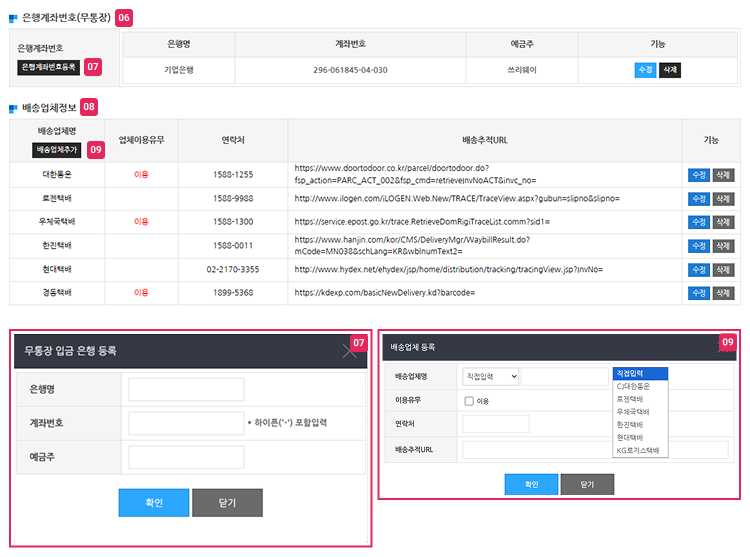The image size is (750, 557).
Task: Confirm courier registration with 확인
Action: 531,484
